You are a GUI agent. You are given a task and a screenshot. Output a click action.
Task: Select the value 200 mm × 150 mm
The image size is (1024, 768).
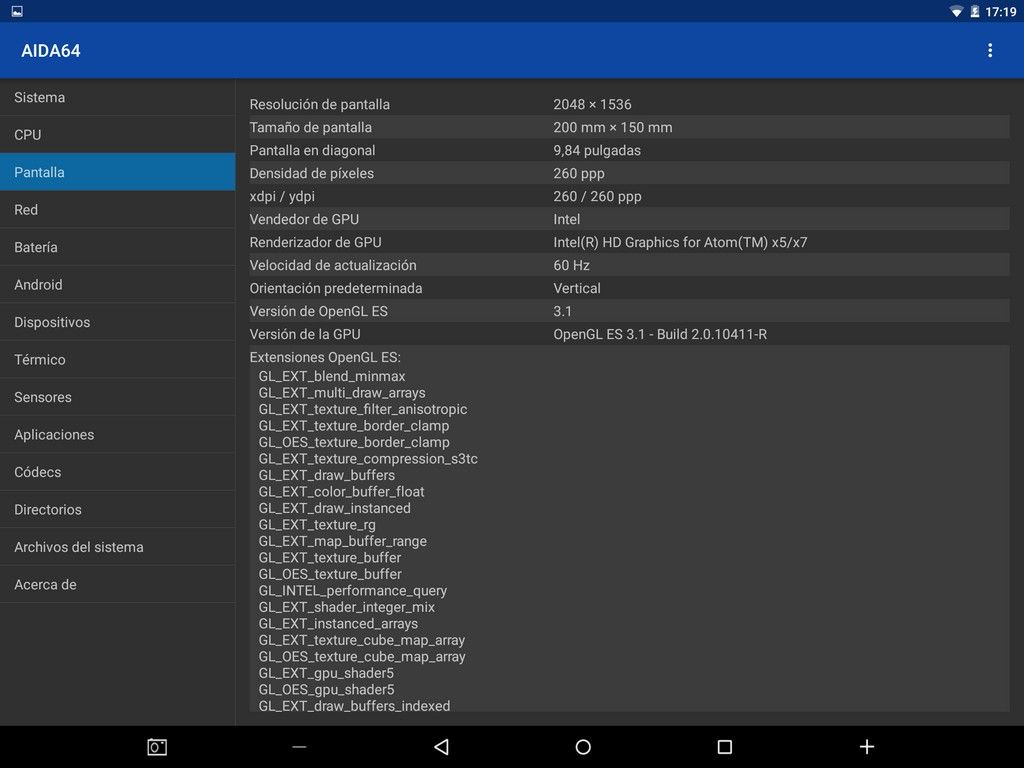(x=613, y=127)
